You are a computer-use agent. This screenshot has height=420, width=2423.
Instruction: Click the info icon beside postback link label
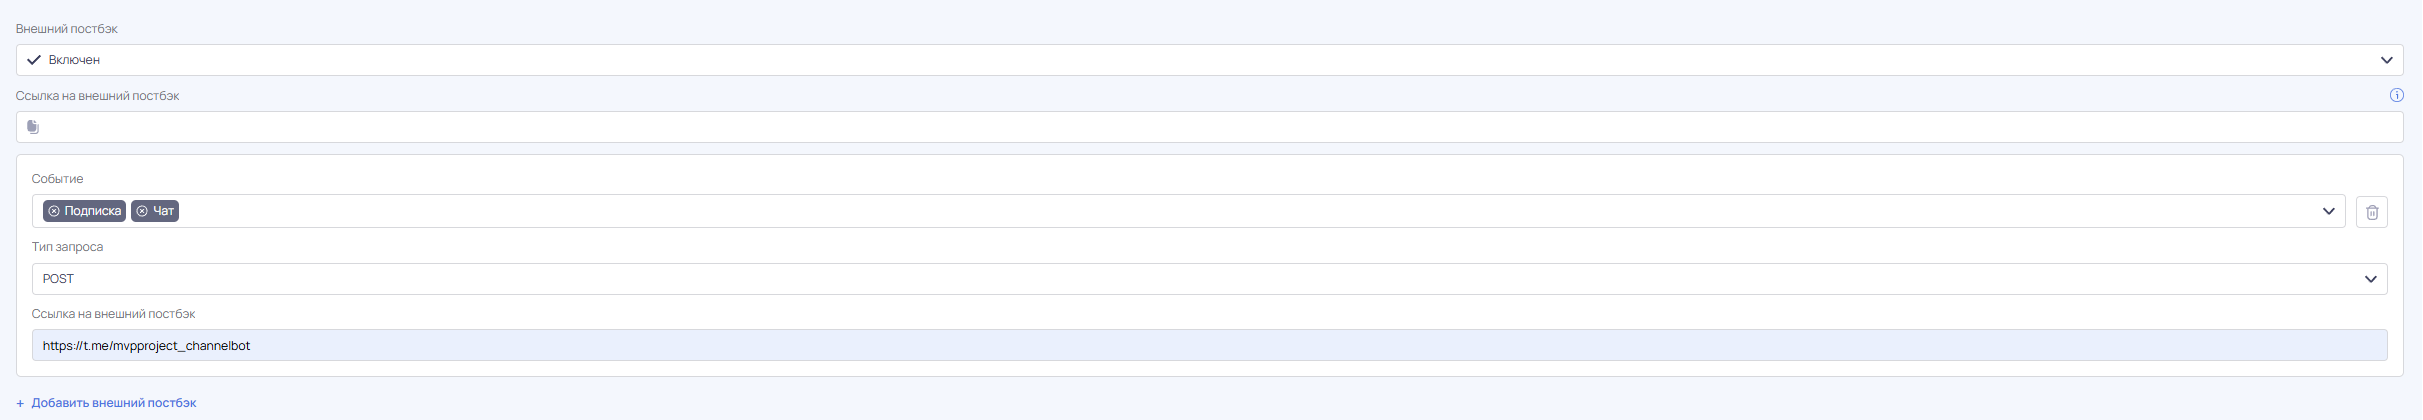click(2396, 96)
